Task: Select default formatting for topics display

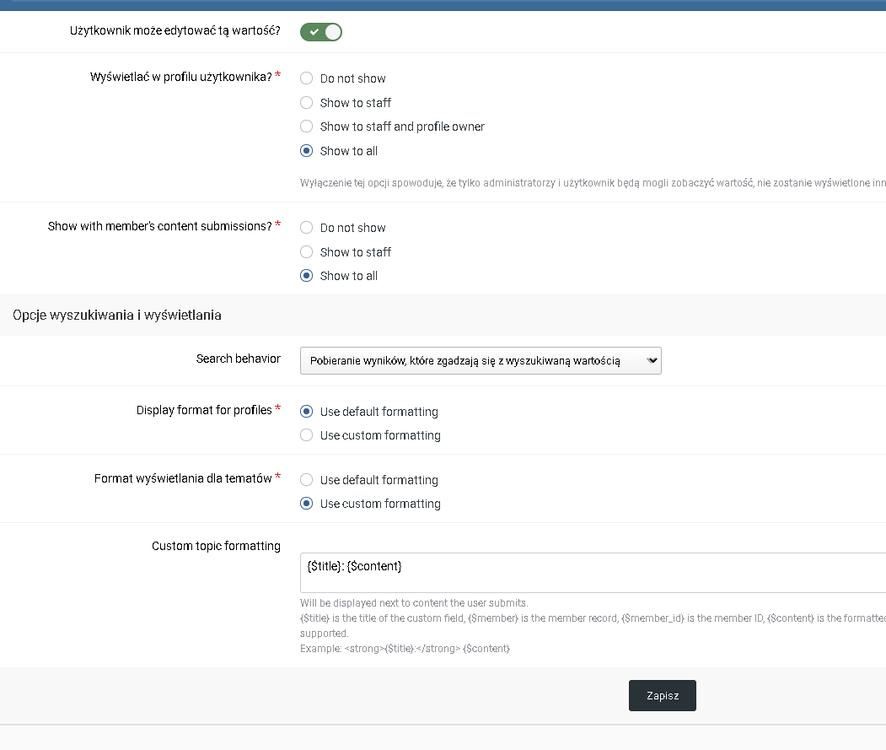Action: click(307, 480)
